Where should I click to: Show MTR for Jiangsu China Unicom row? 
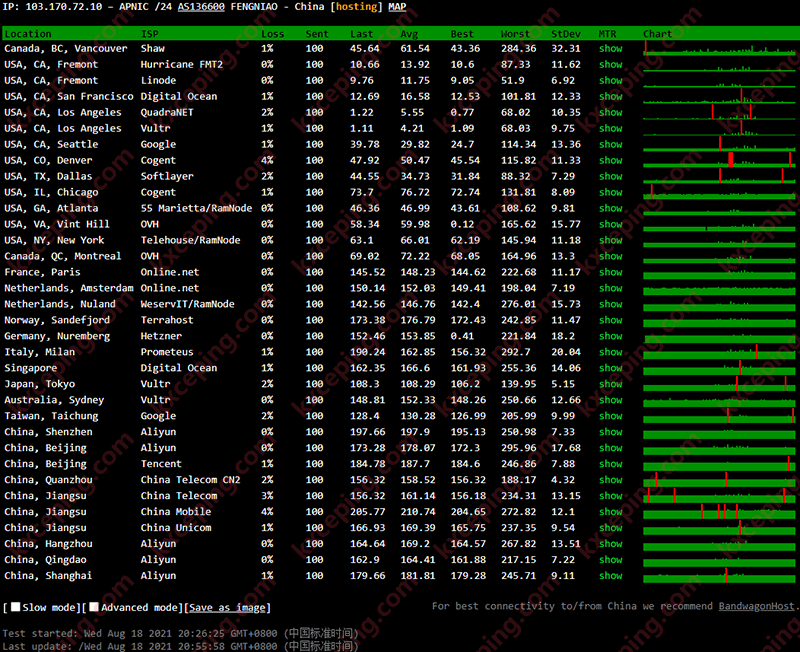(611, 528)
